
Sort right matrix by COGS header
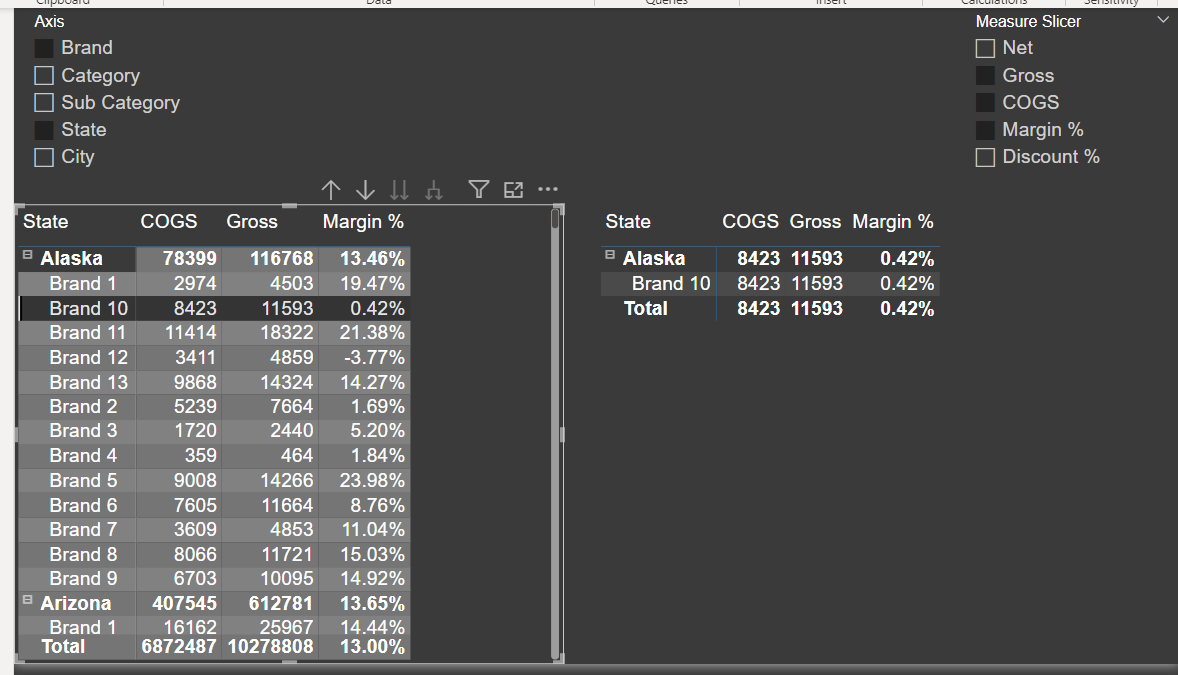pyautogui.click(x=751, y=222)
